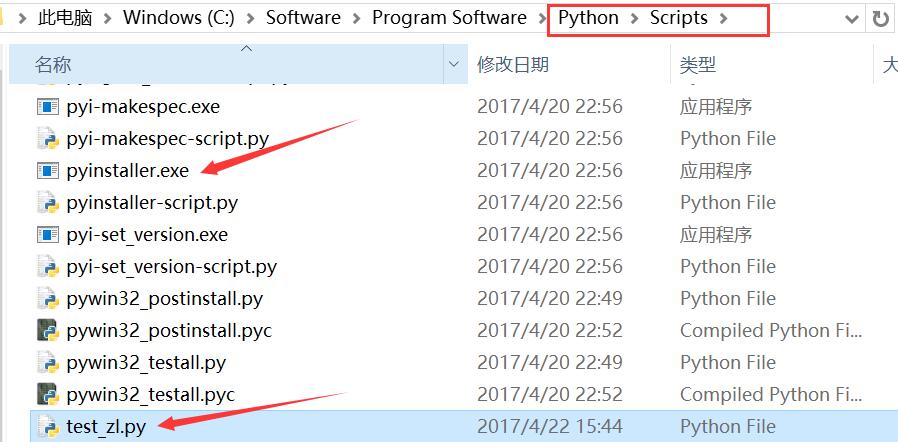Open the address bar history dropdown
Viewport: 898px width, 442px height.
(852, 19)
